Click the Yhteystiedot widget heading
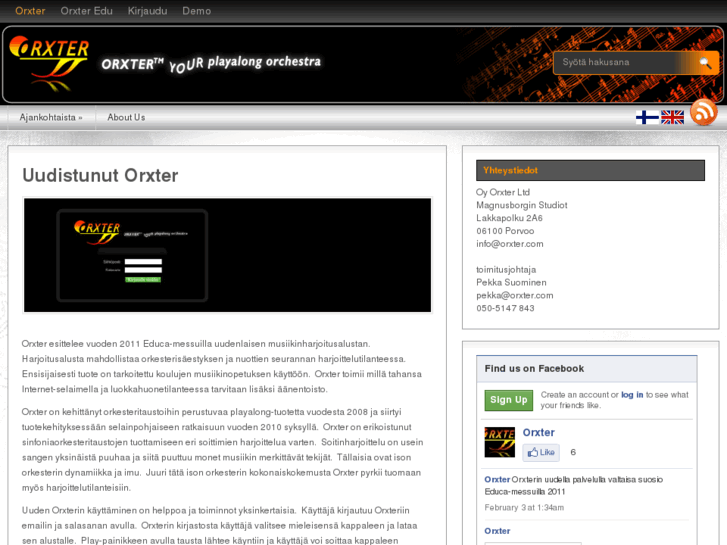Screen dimensions: 727x545 [590, 170]
